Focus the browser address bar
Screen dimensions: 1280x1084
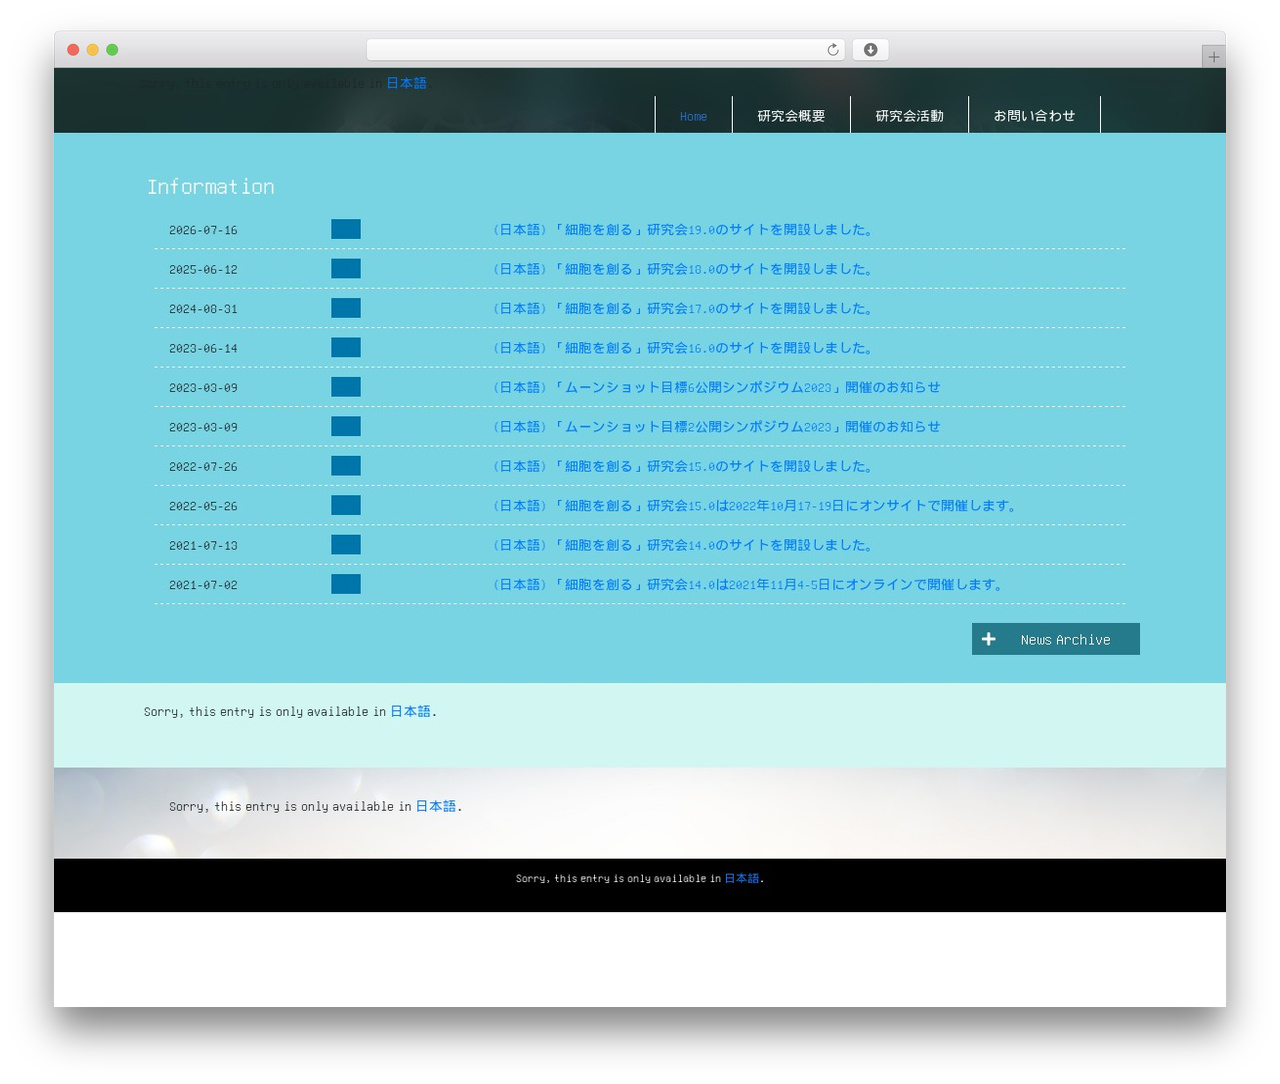606,50
